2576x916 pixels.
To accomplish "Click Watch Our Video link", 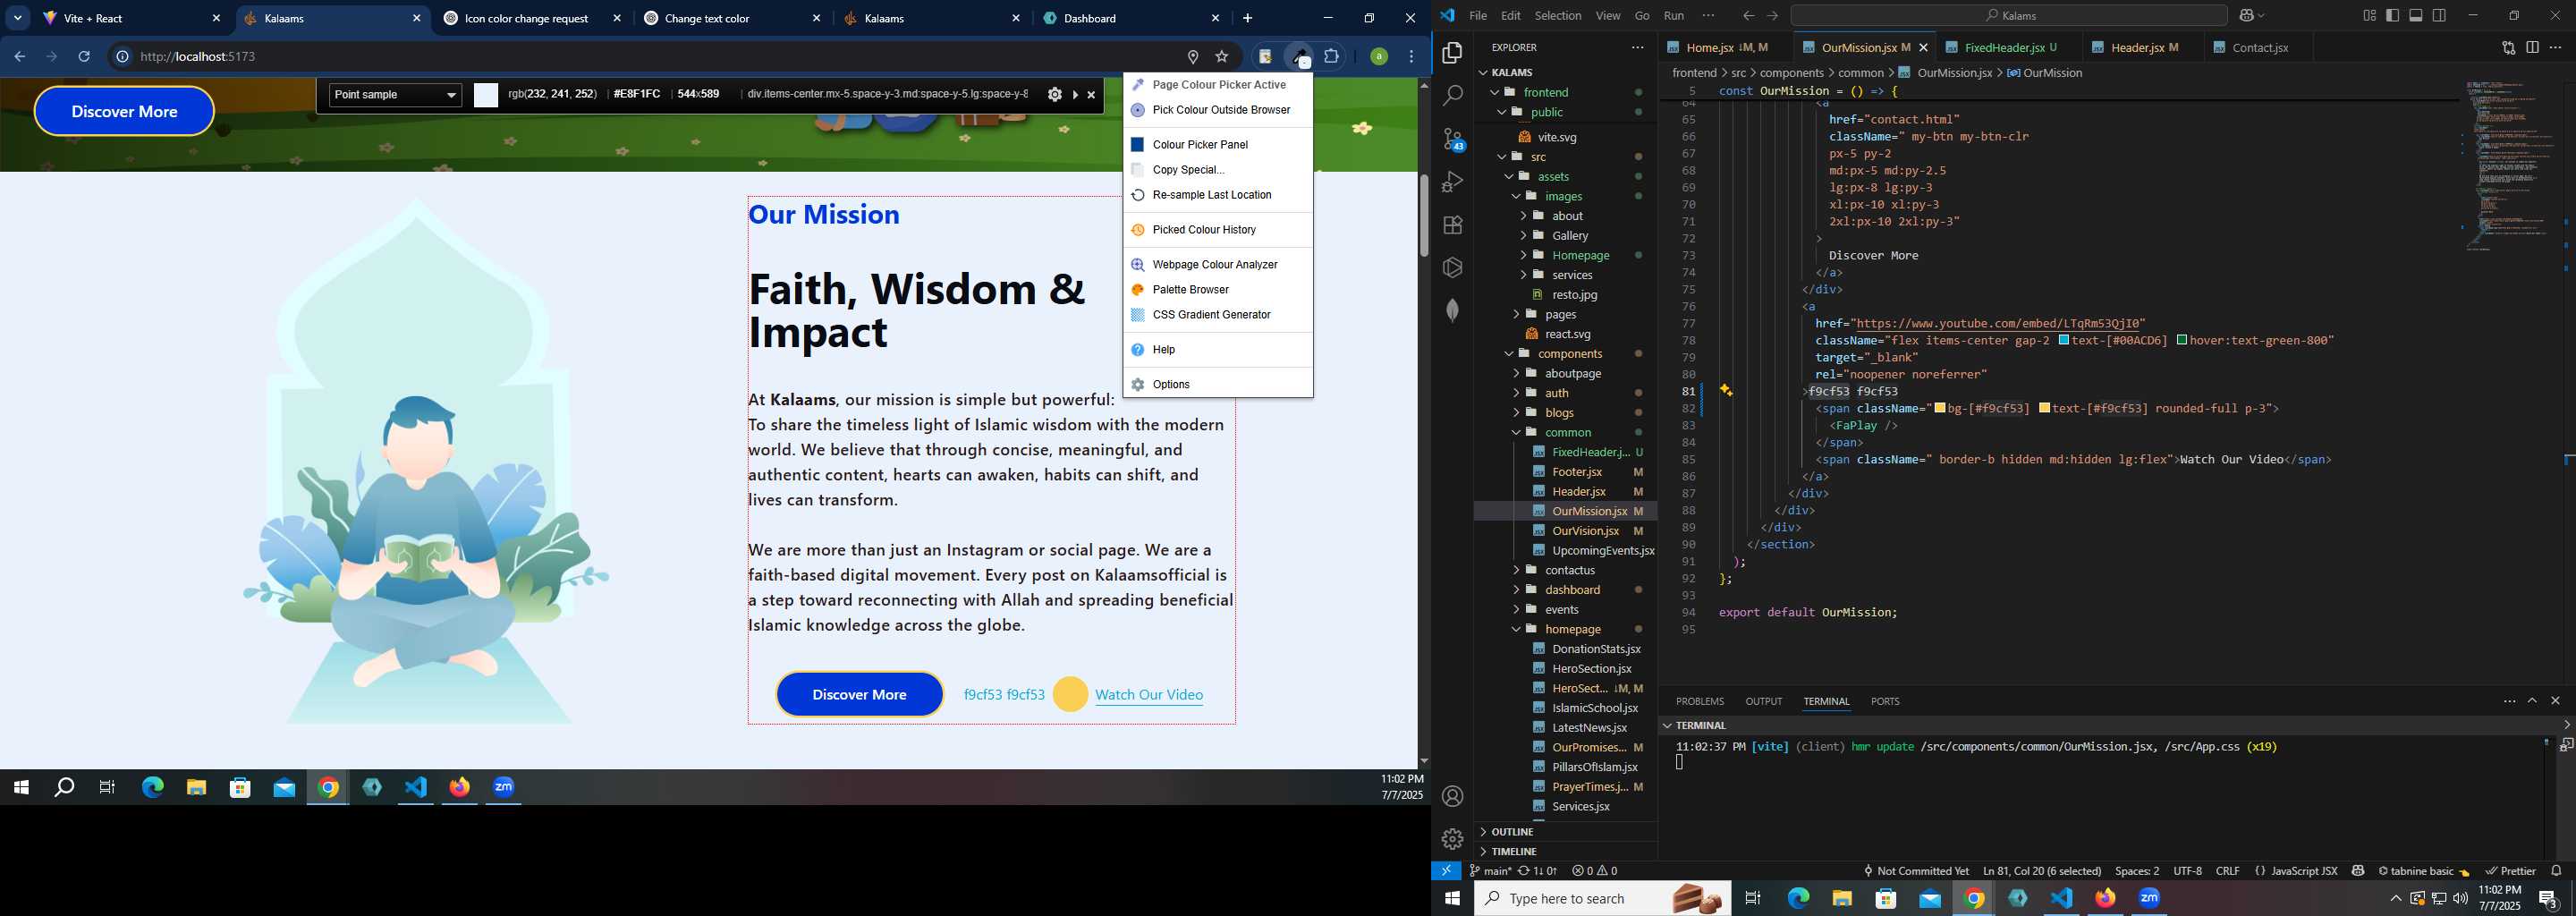I will pos(1149,695).
